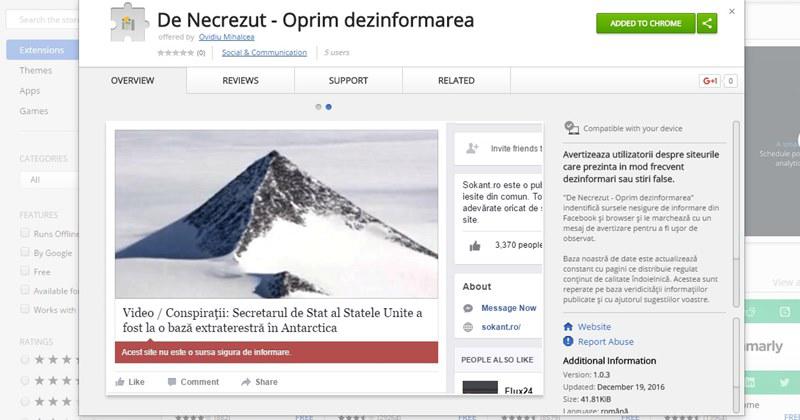
Task: Switch to the Support tab
Action: click(348, 81)
